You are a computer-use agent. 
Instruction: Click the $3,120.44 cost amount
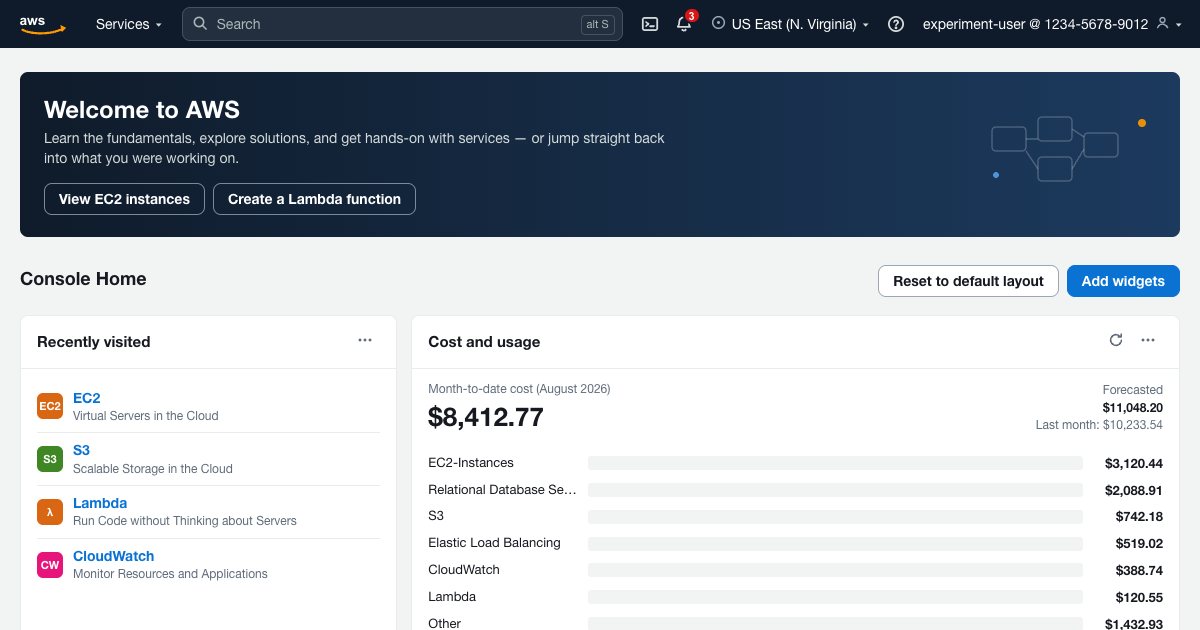point(1134,463)
